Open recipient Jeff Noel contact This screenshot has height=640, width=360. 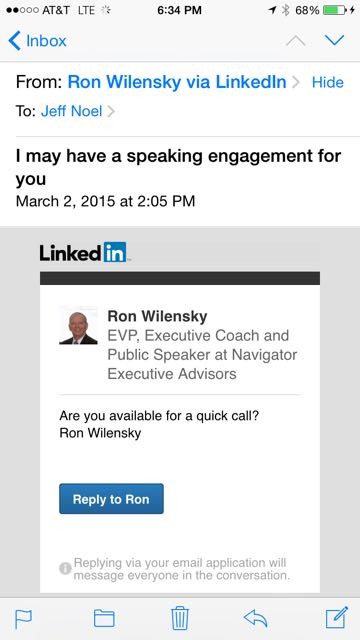[71, 111]
